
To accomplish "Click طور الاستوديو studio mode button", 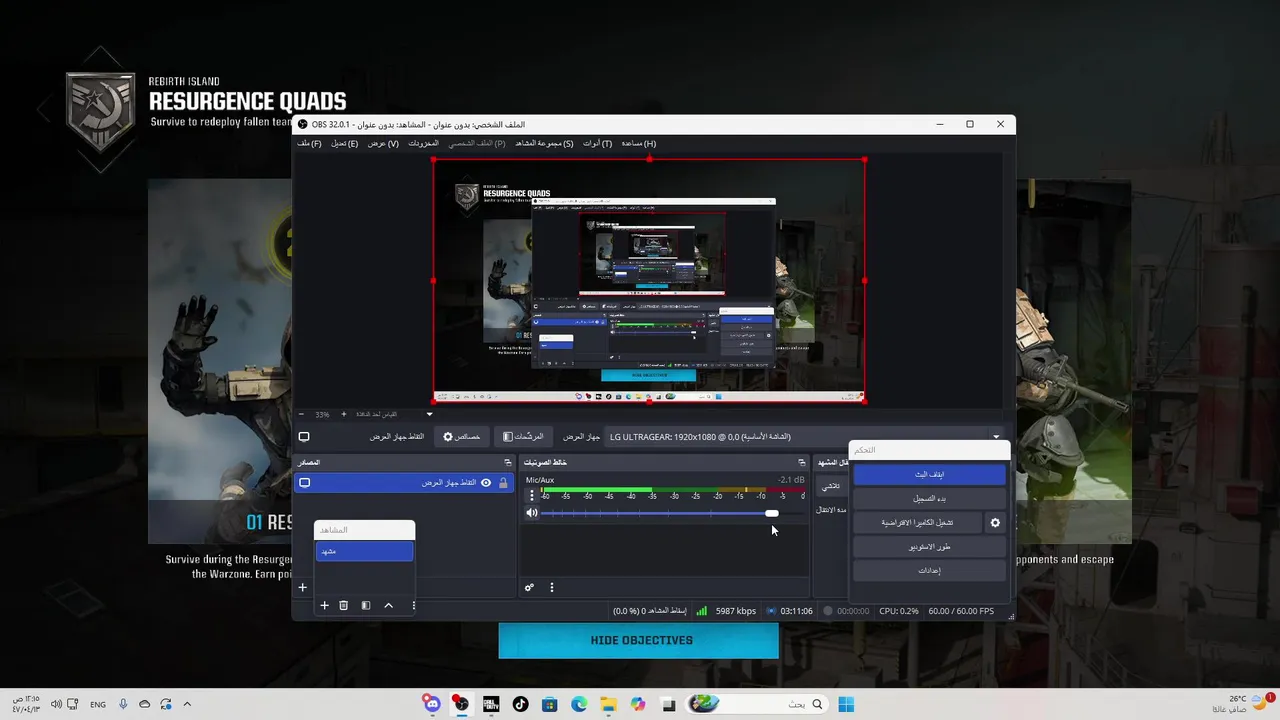I will tap(929, 546).
